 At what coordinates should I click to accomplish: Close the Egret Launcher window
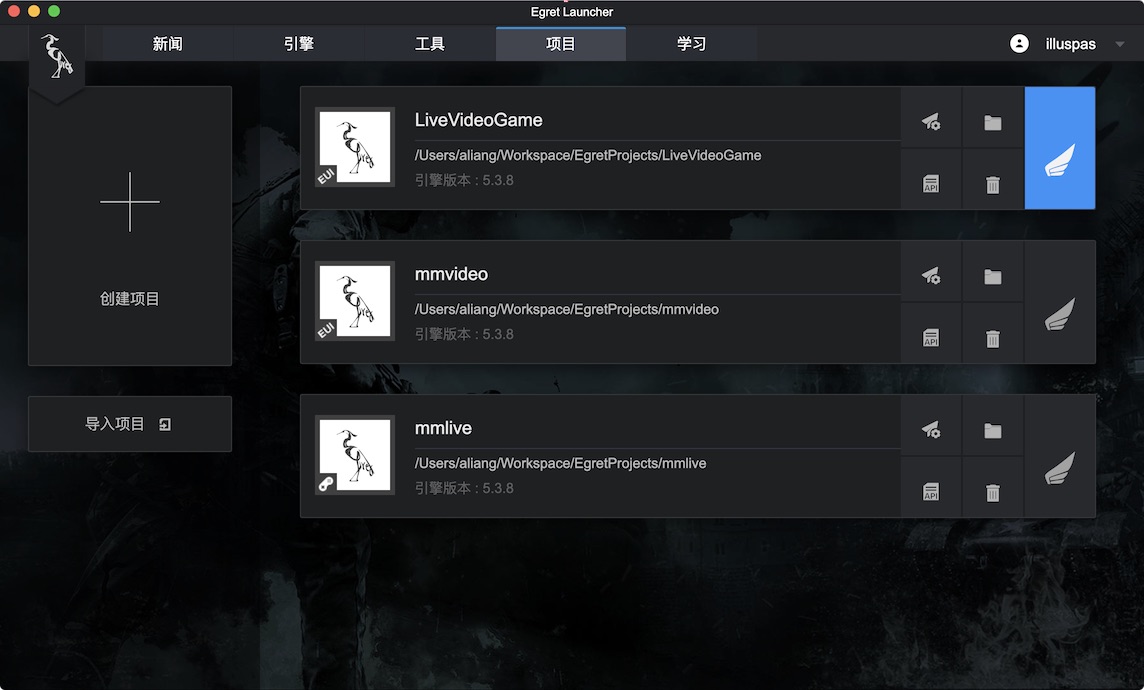[14, 11]
